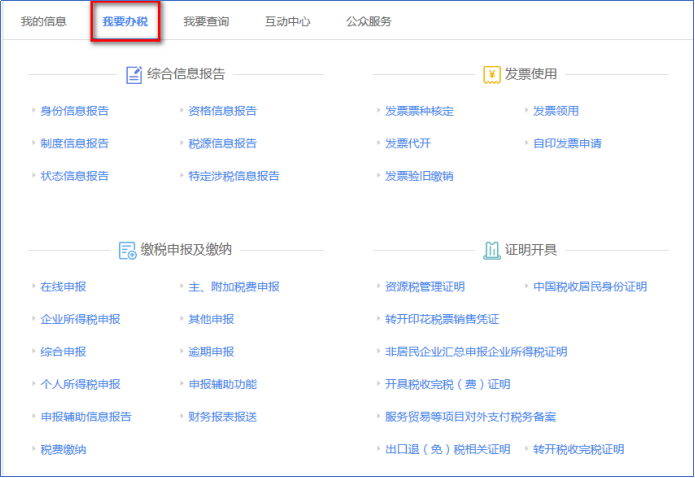The width and height of the screenshot is (695, 478).
Task: Open 发票票种核定 link
Action: pos(419,111)
